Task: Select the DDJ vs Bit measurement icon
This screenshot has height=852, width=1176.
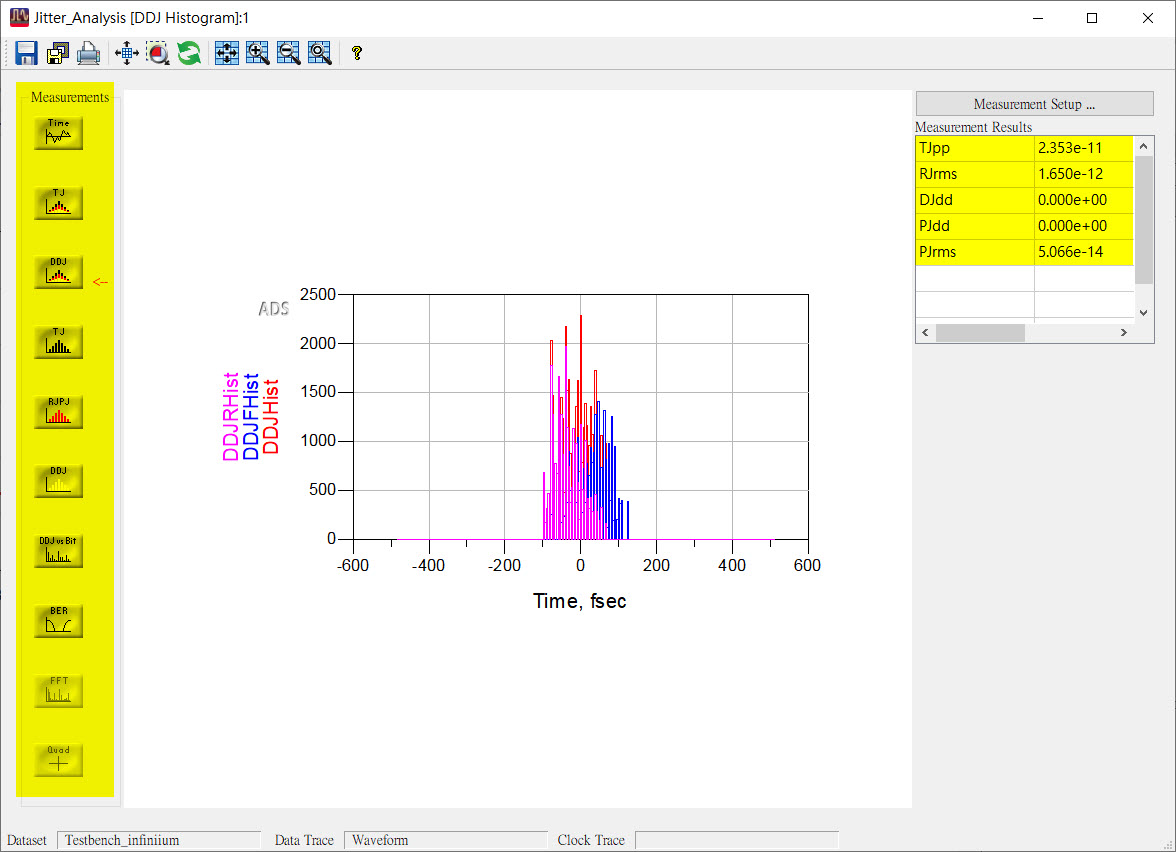Action: point(58,551)
